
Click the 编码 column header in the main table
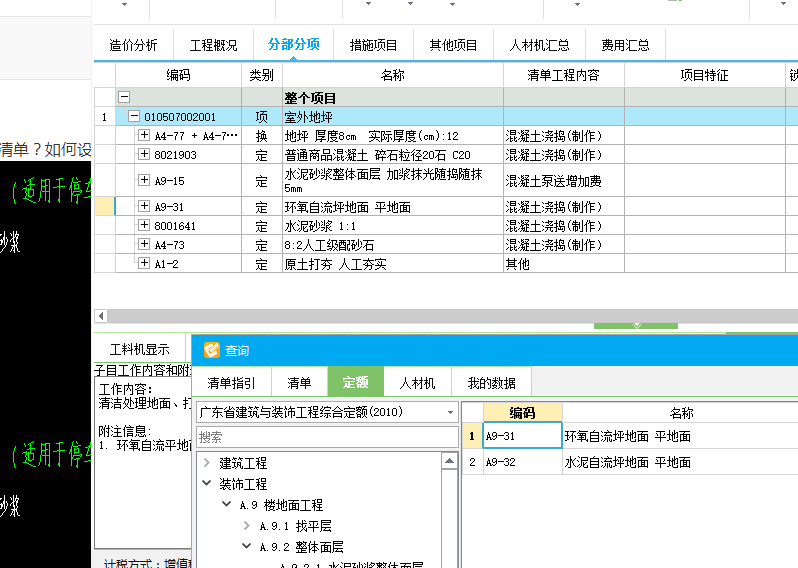tap(178, 75)
